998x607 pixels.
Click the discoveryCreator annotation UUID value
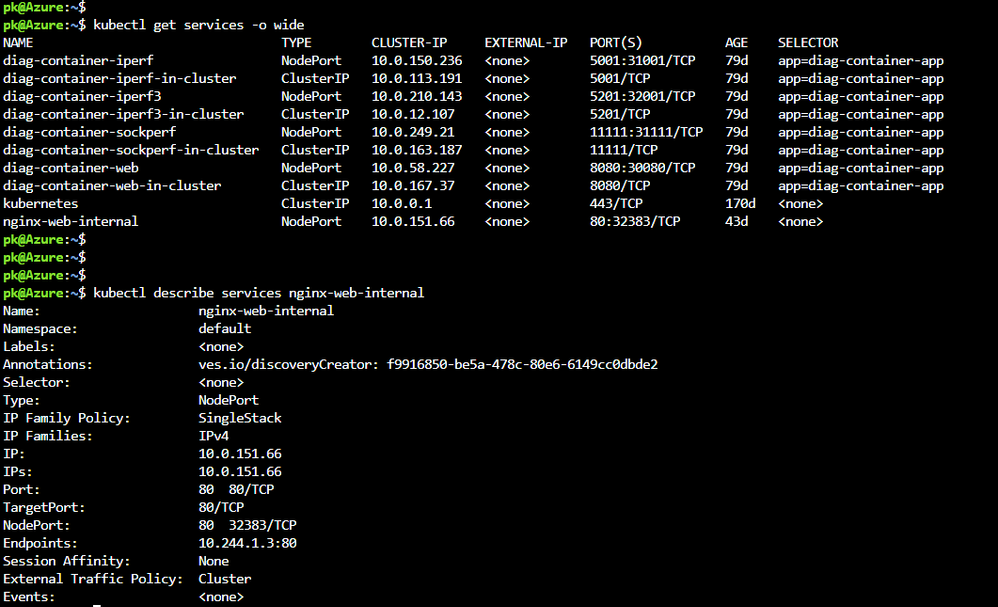[x=522, y=364]
